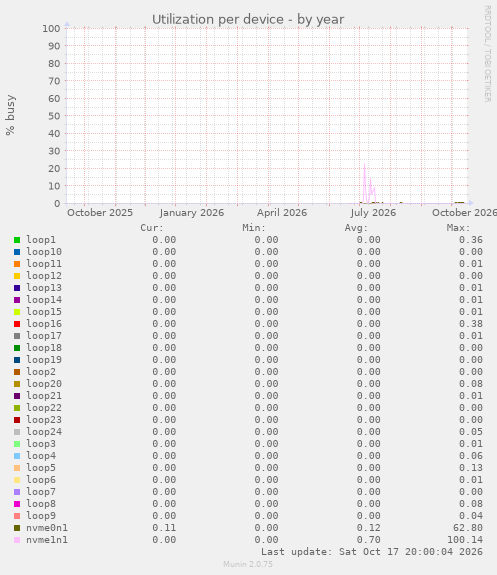Click the 'Min:' column header

(254, 228)
